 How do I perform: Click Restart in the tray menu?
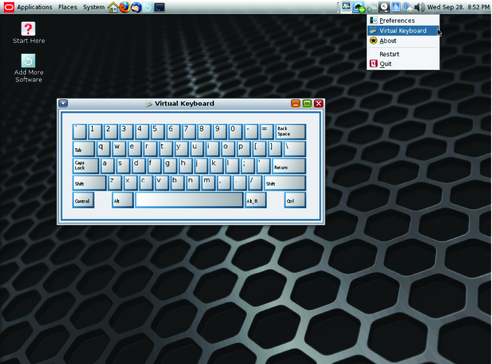coord(403,54)
